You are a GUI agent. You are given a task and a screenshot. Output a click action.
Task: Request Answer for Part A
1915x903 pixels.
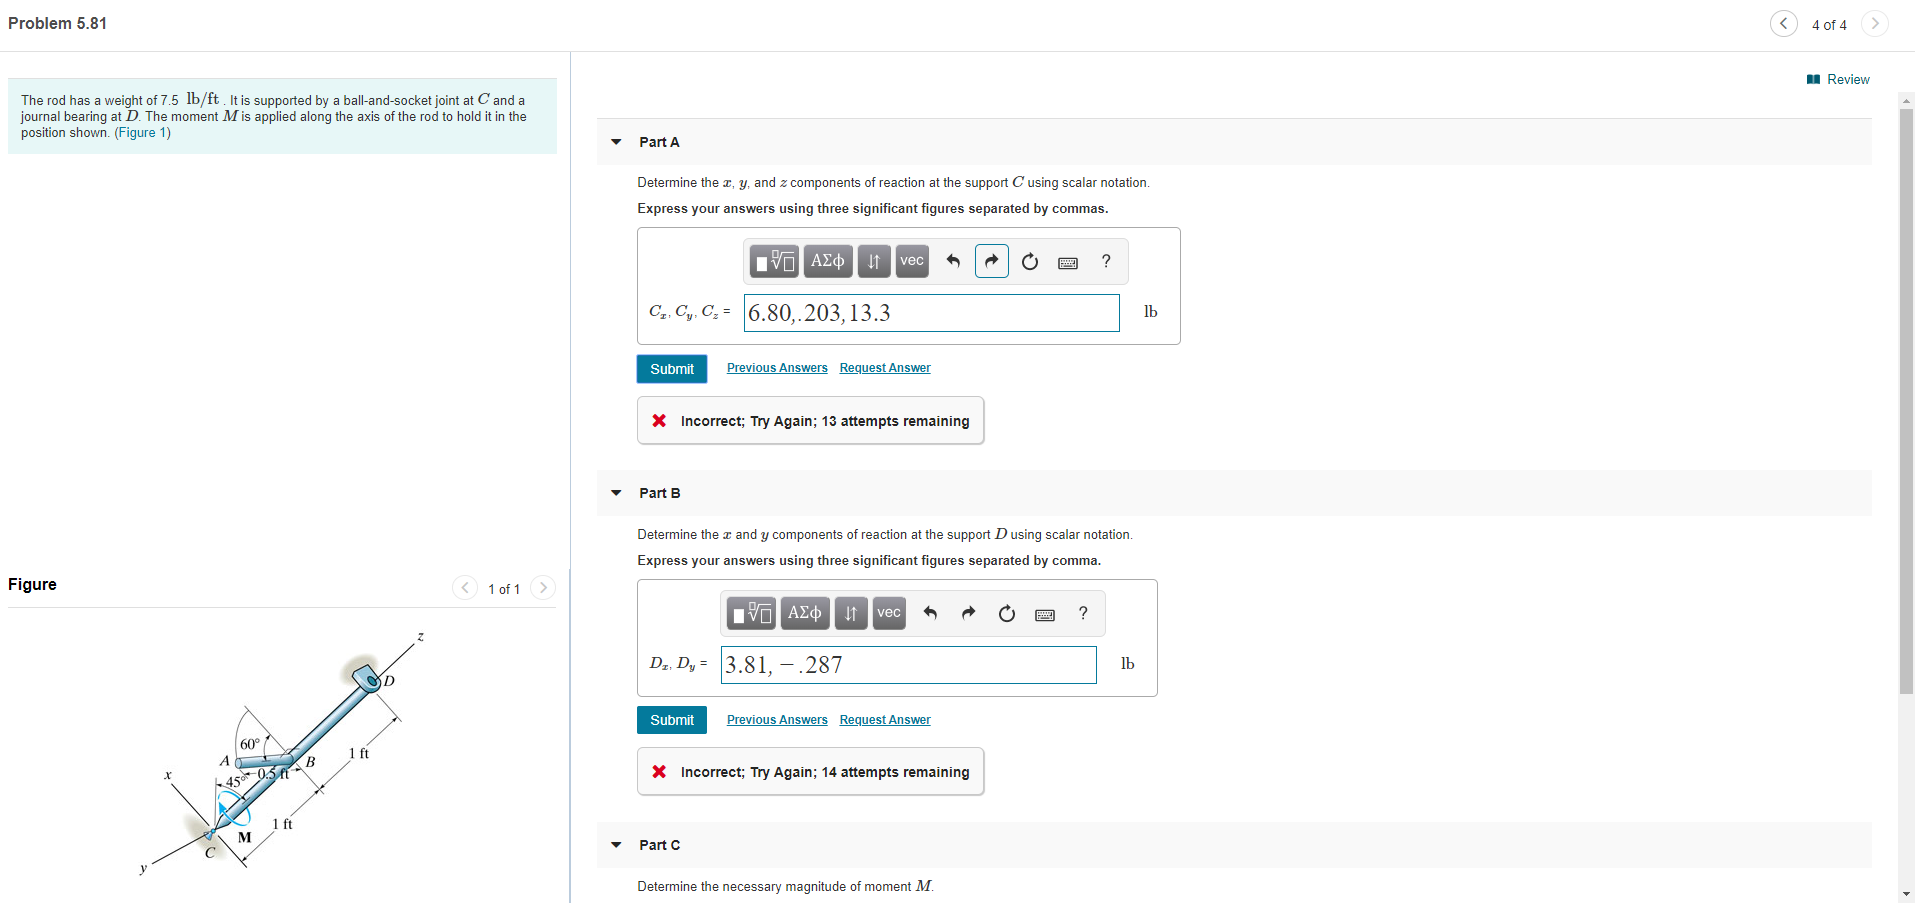coord(885,368)
